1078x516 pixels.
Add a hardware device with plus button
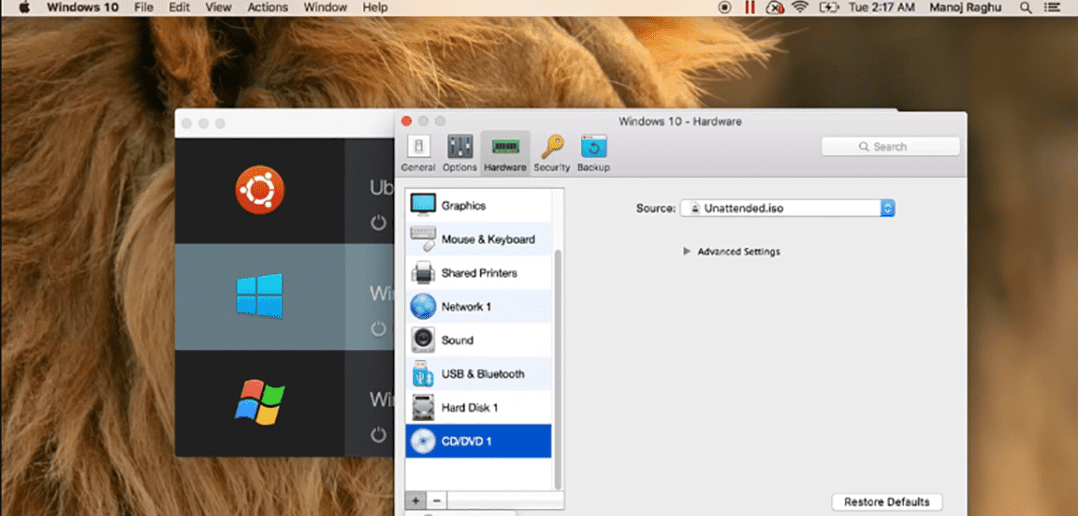(x=415, y=500)
